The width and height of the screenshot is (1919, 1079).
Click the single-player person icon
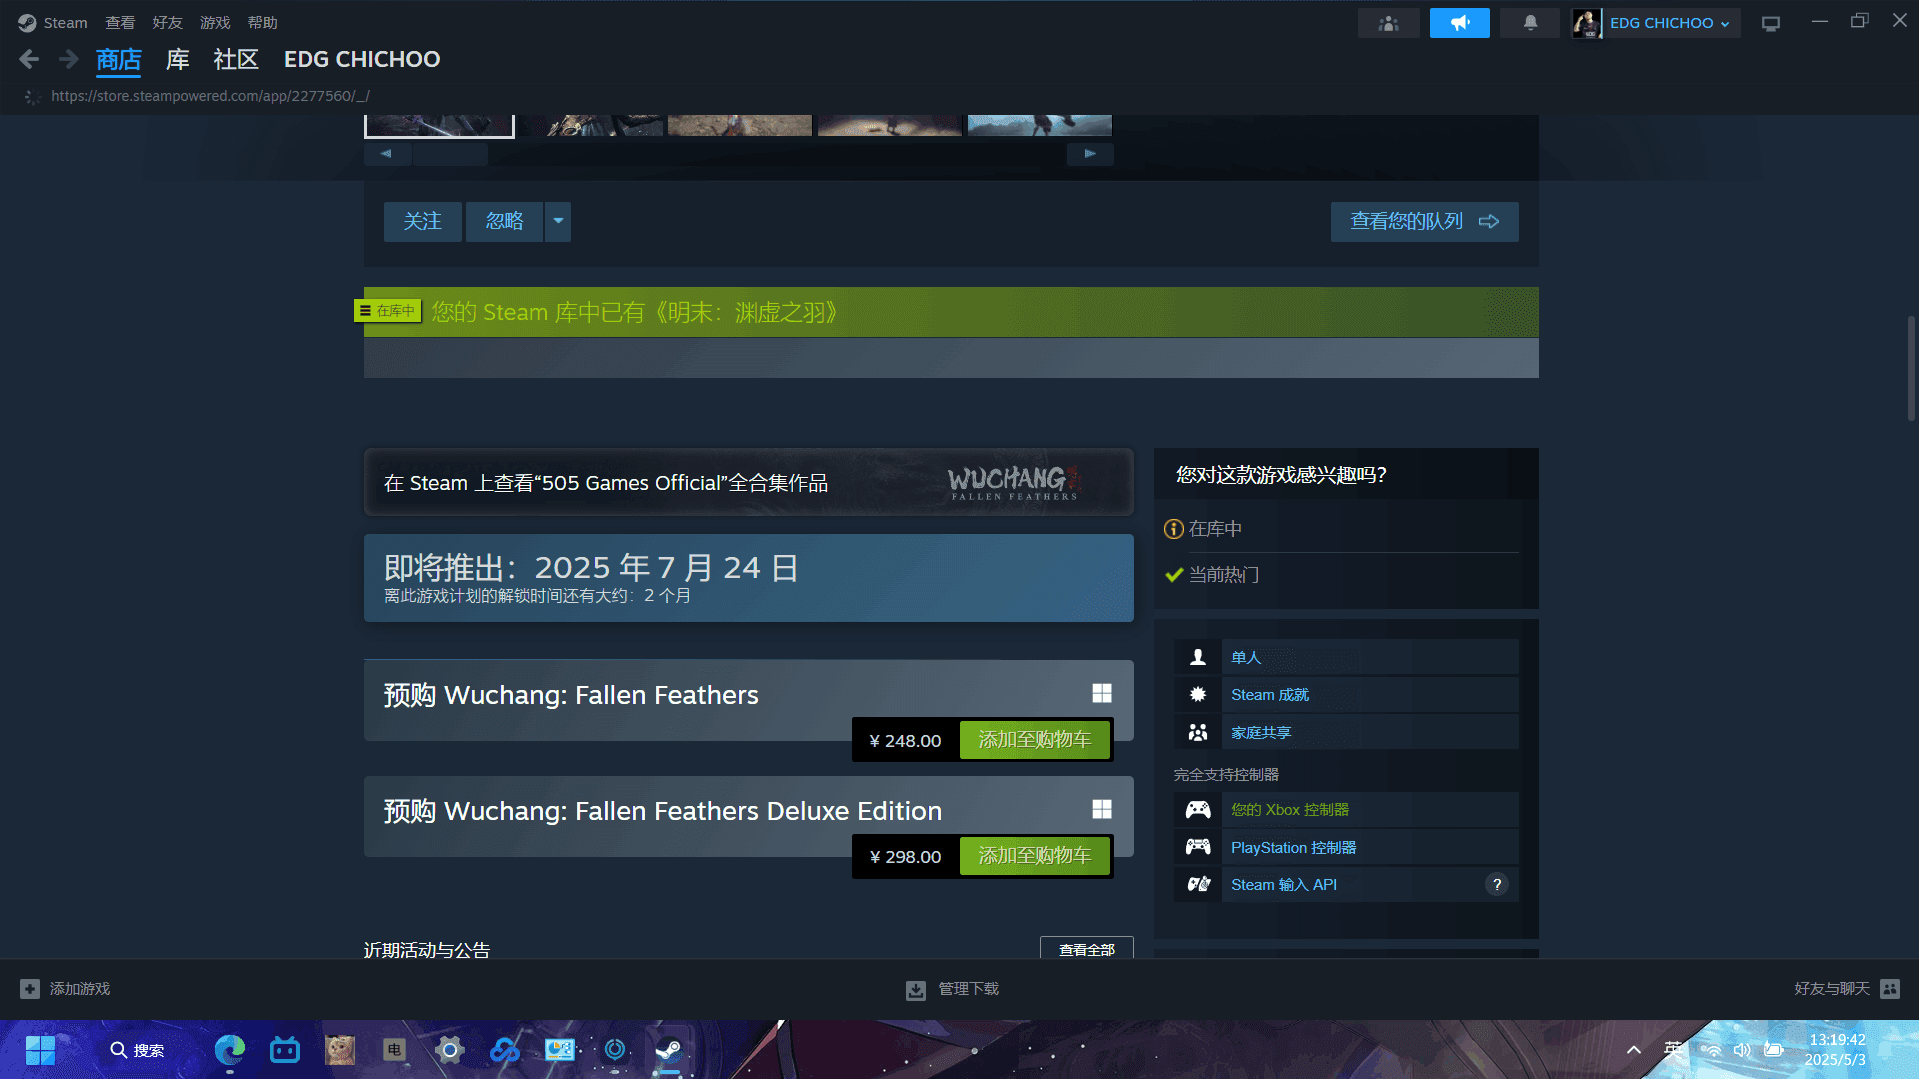pyautogui.click(x=1197, y=657)
